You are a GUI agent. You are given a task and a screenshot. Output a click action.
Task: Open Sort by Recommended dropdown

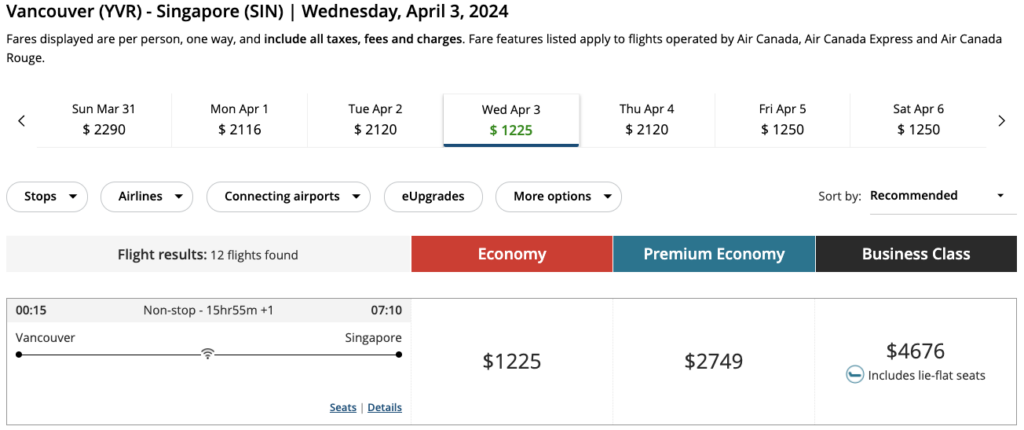(x=937, y=196)
